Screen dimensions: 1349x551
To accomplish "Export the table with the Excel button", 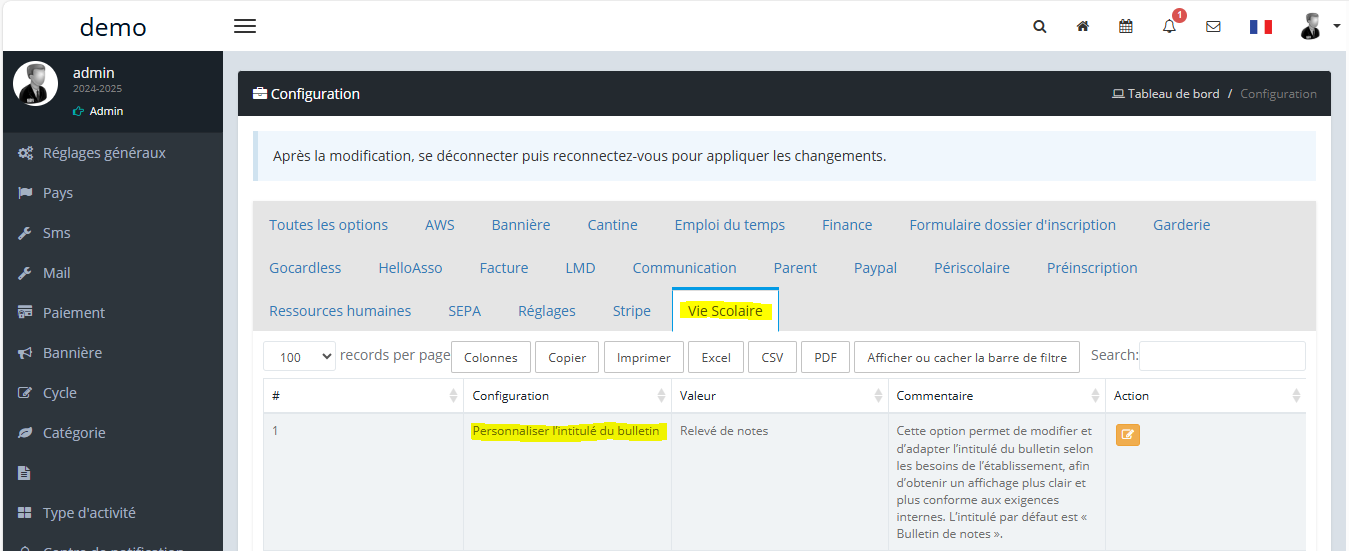I will 715,357.
